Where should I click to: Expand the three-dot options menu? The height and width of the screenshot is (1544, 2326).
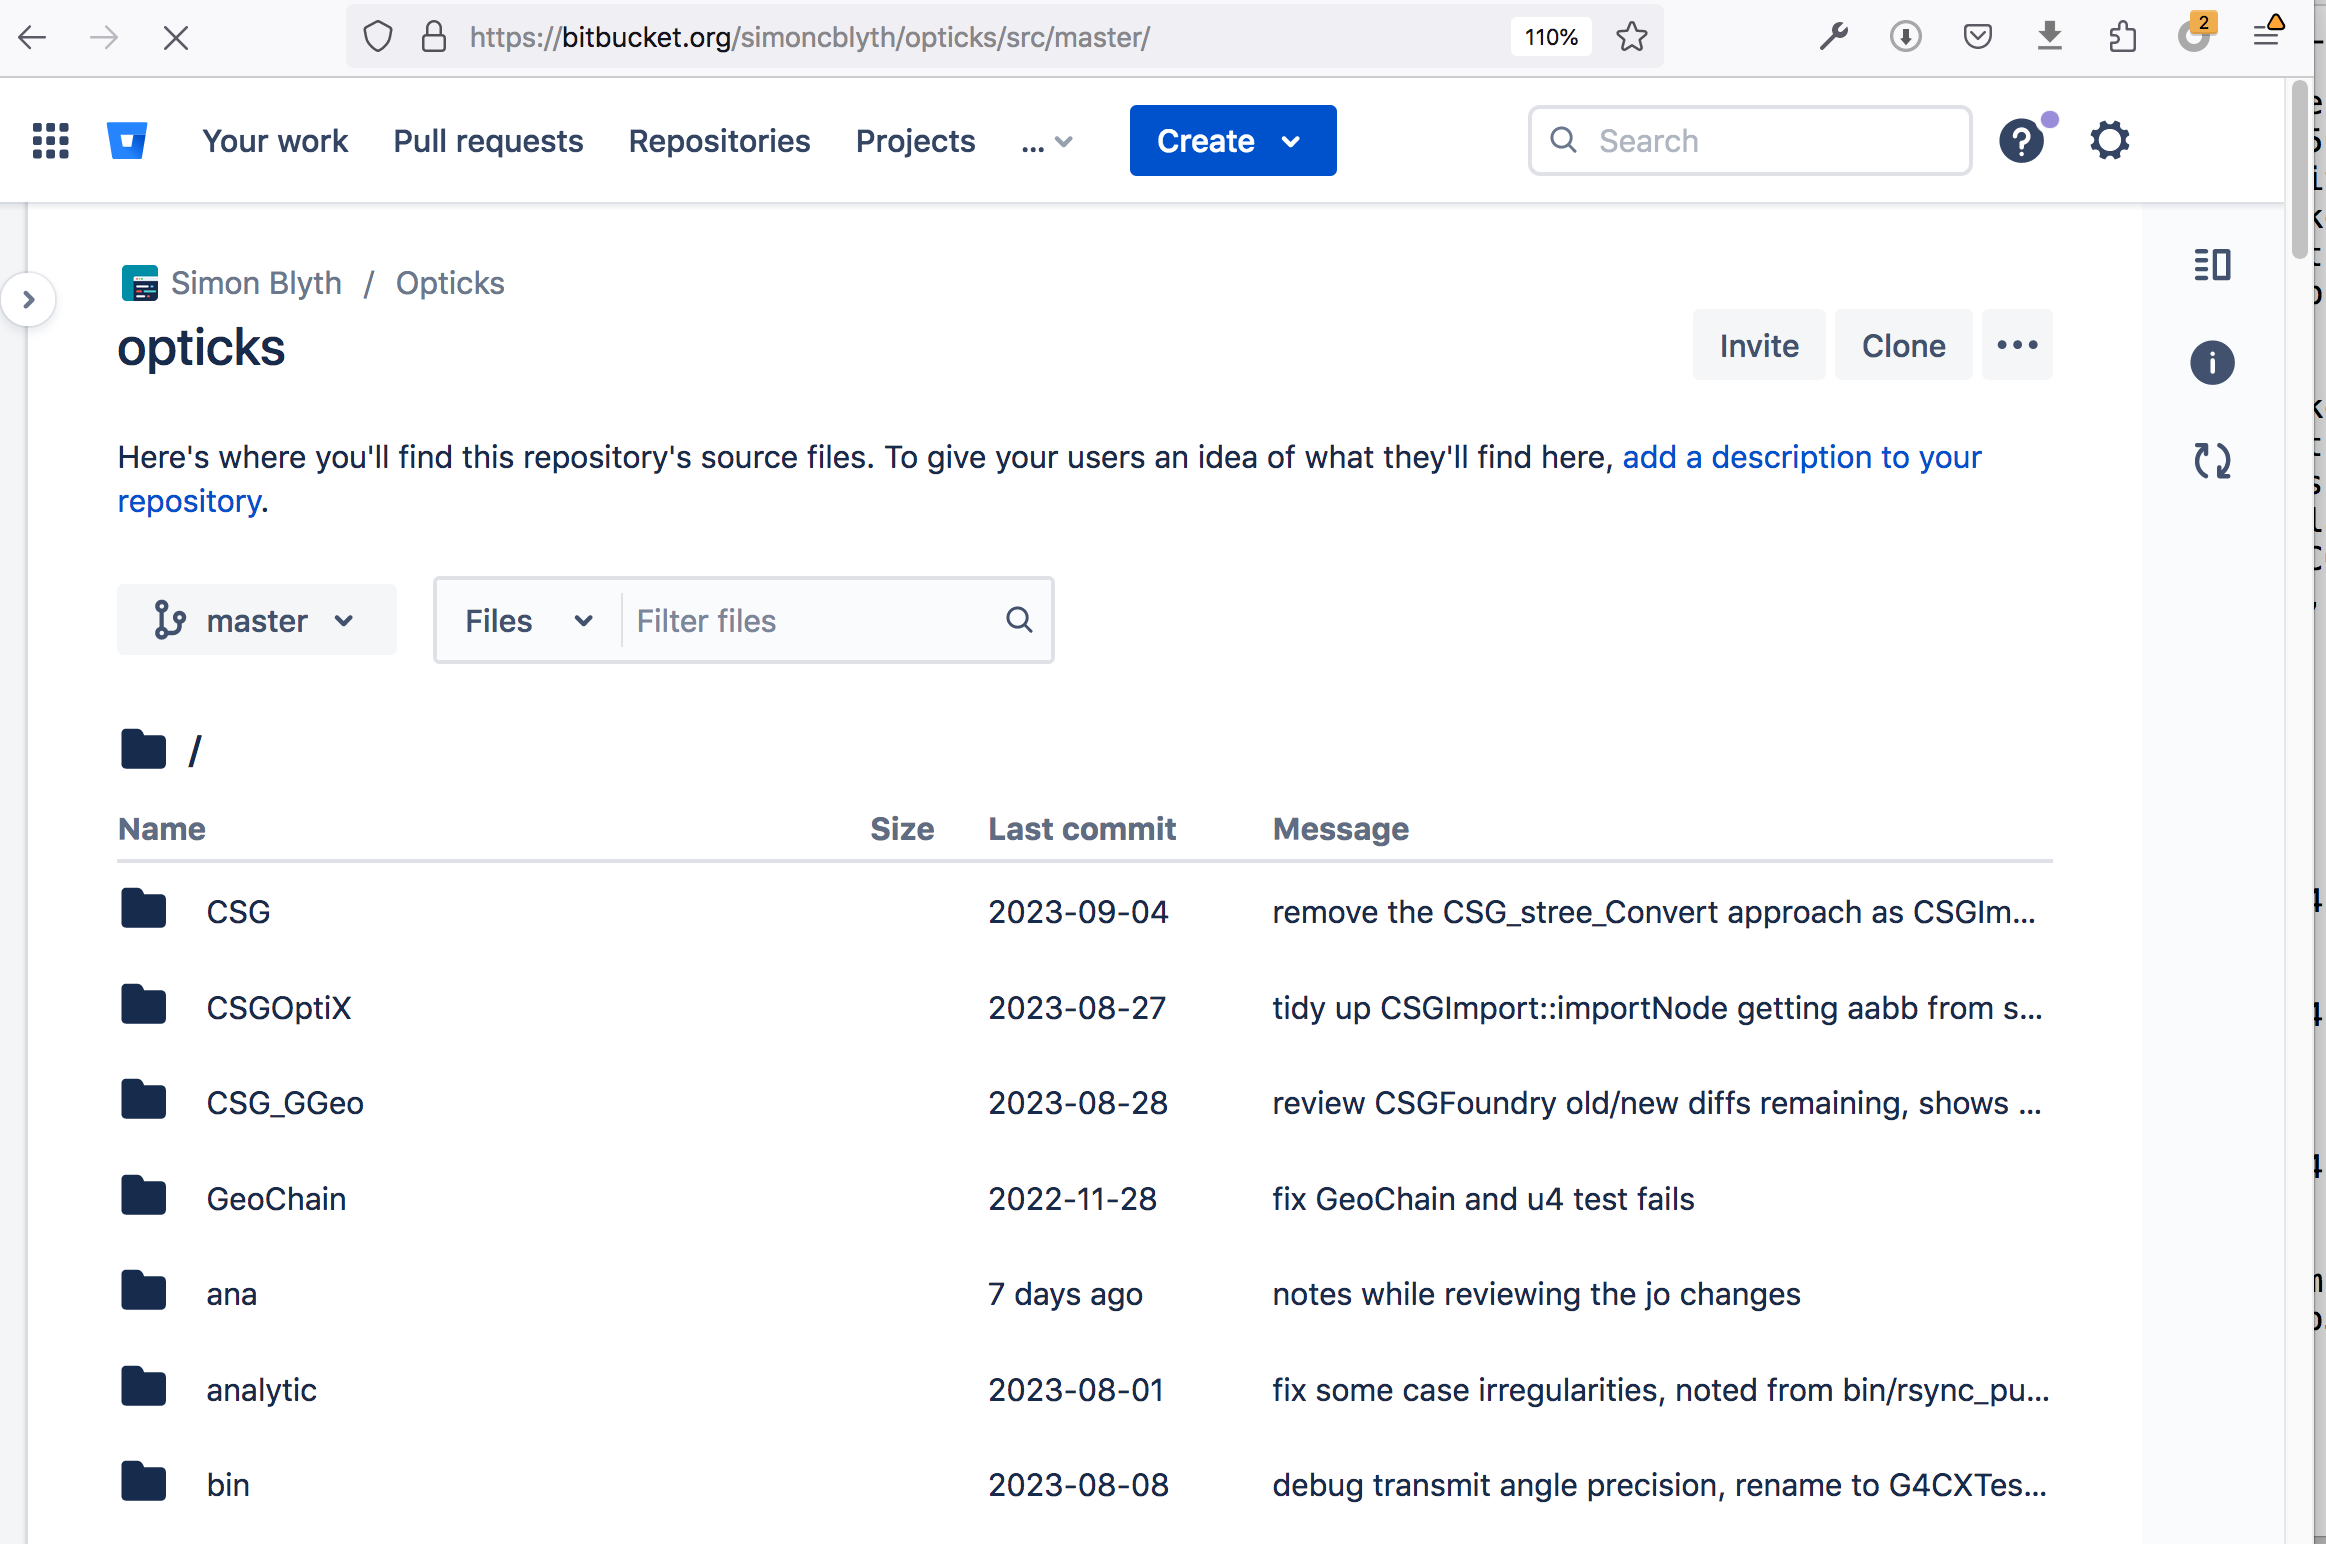[2018, 345]
